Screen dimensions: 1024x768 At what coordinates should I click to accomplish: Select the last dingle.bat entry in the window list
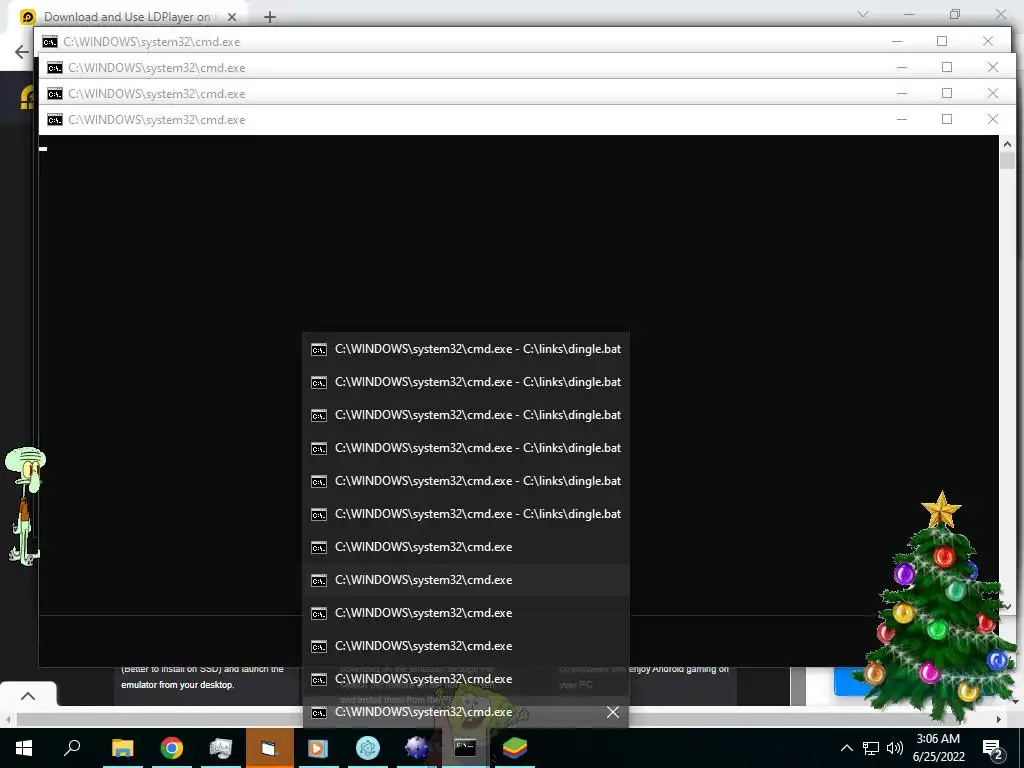466,514
